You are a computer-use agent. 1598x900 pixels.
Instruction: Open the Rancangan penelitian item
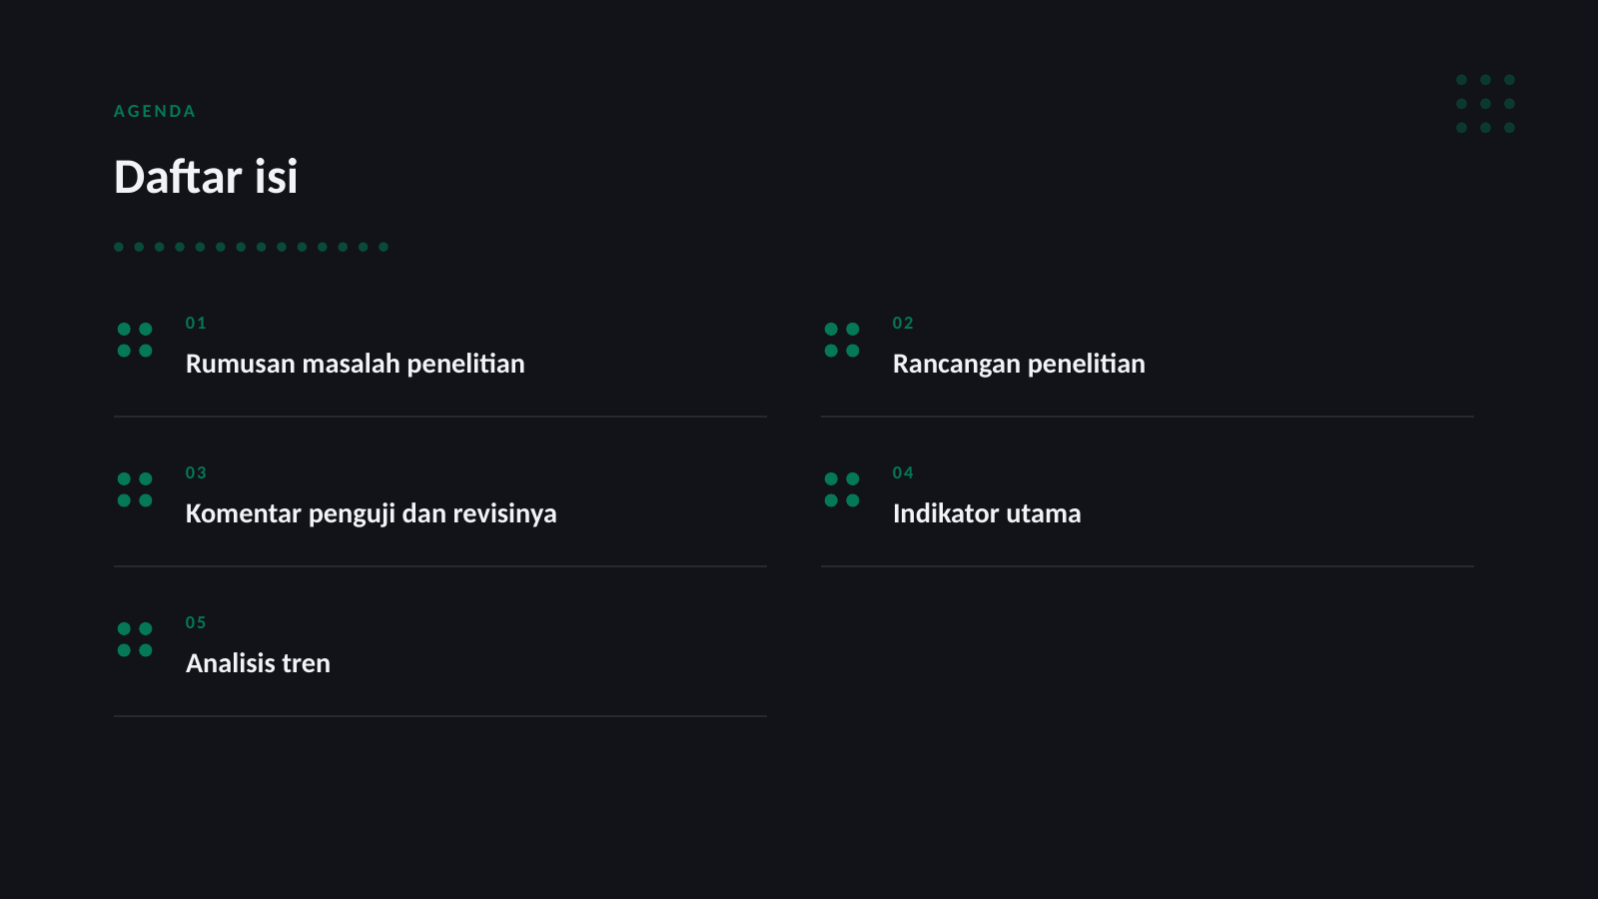(x=1019, y=364)
